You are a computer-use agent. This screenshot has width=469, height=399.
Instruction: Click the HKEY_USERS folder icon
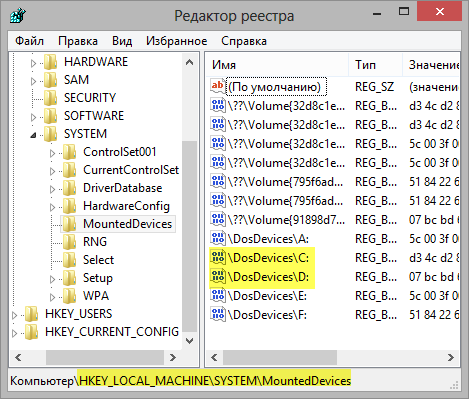click(32, 314)
